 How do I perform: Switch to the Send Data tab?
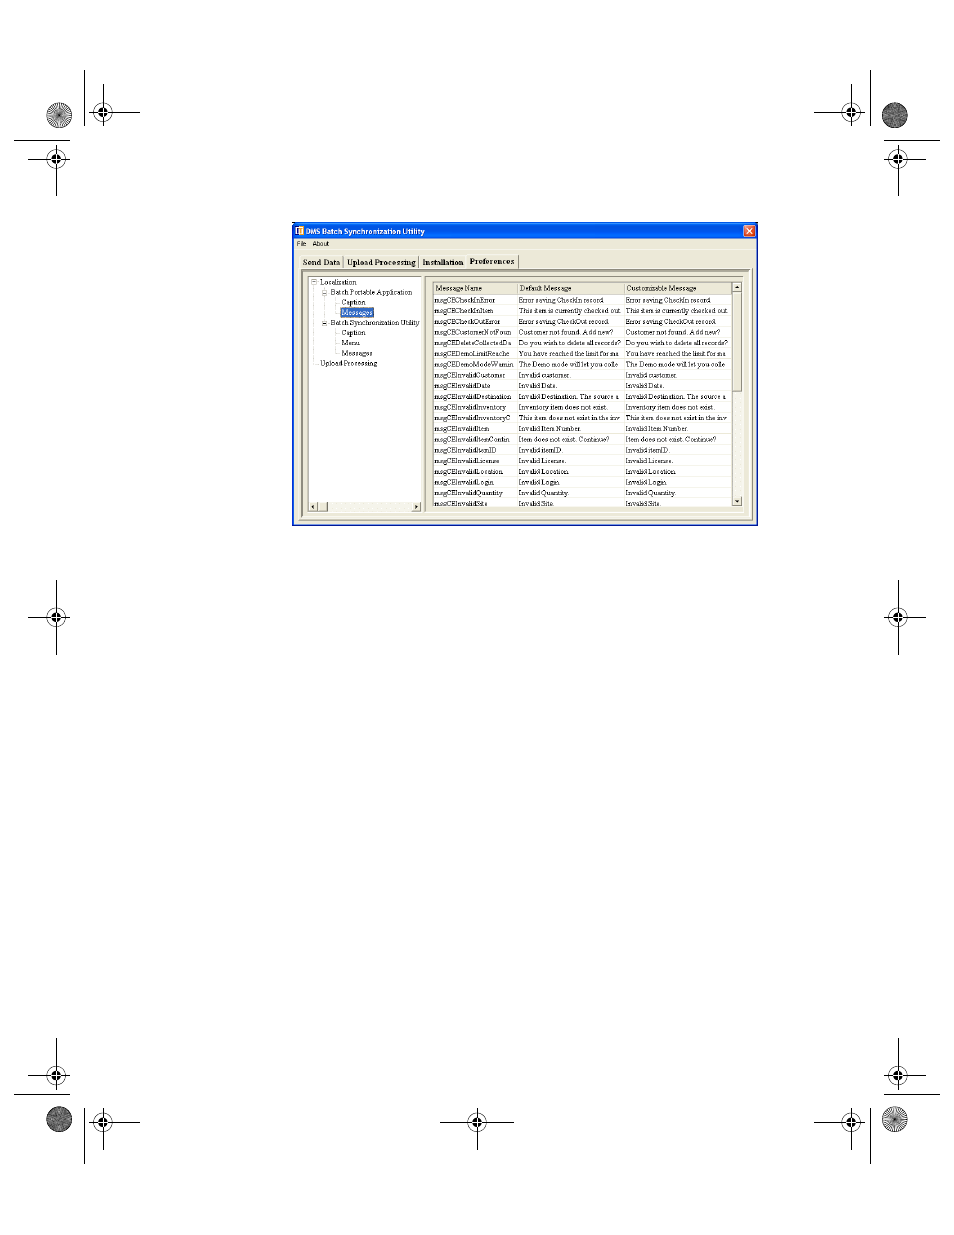click(322, 262)
